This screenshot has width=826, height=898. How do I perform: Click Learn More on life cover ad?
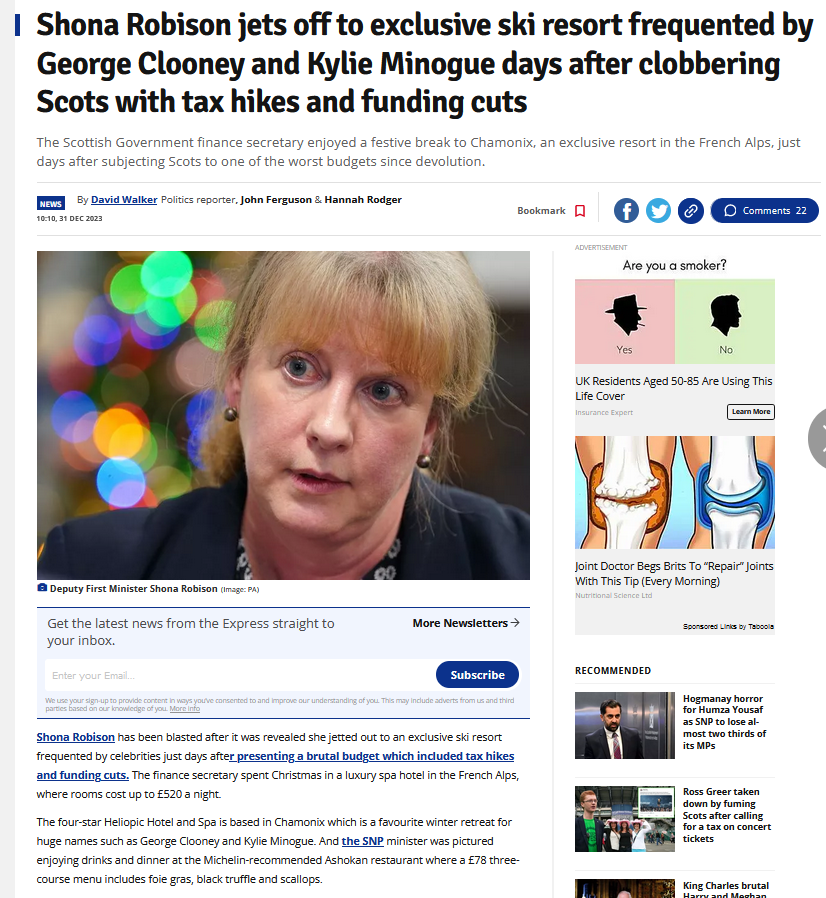[750, 412]
